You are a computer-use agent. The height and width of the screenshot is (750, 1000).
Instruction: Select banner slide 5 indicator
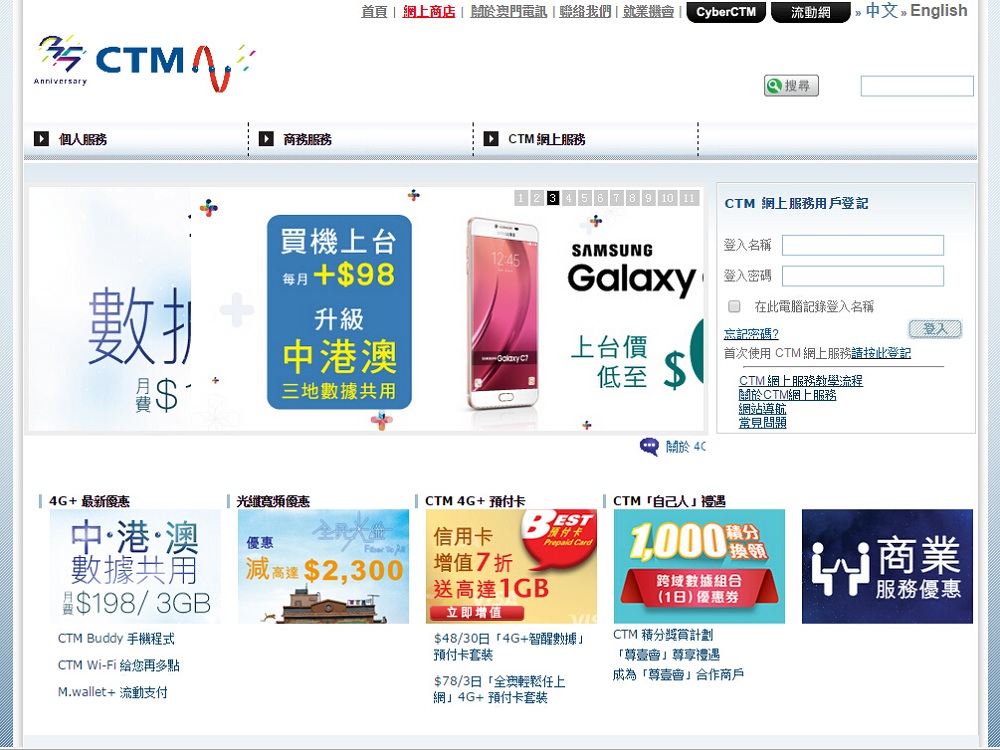(584, 198)
